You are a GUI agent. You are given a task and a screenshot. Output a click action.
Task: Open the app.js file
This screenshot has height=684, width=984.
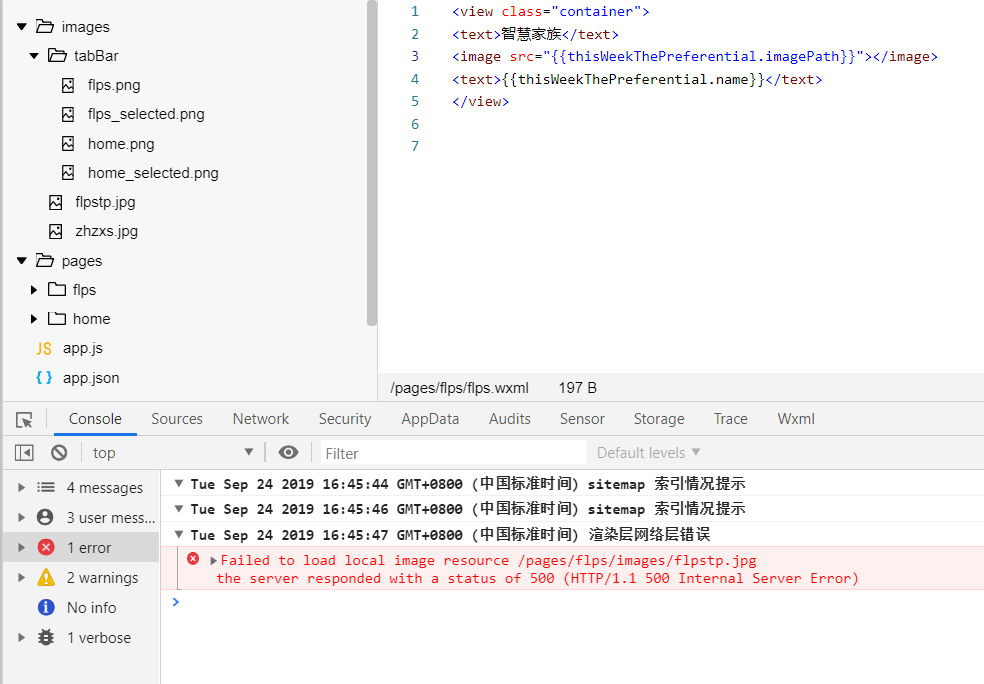(x=82, y=348)
